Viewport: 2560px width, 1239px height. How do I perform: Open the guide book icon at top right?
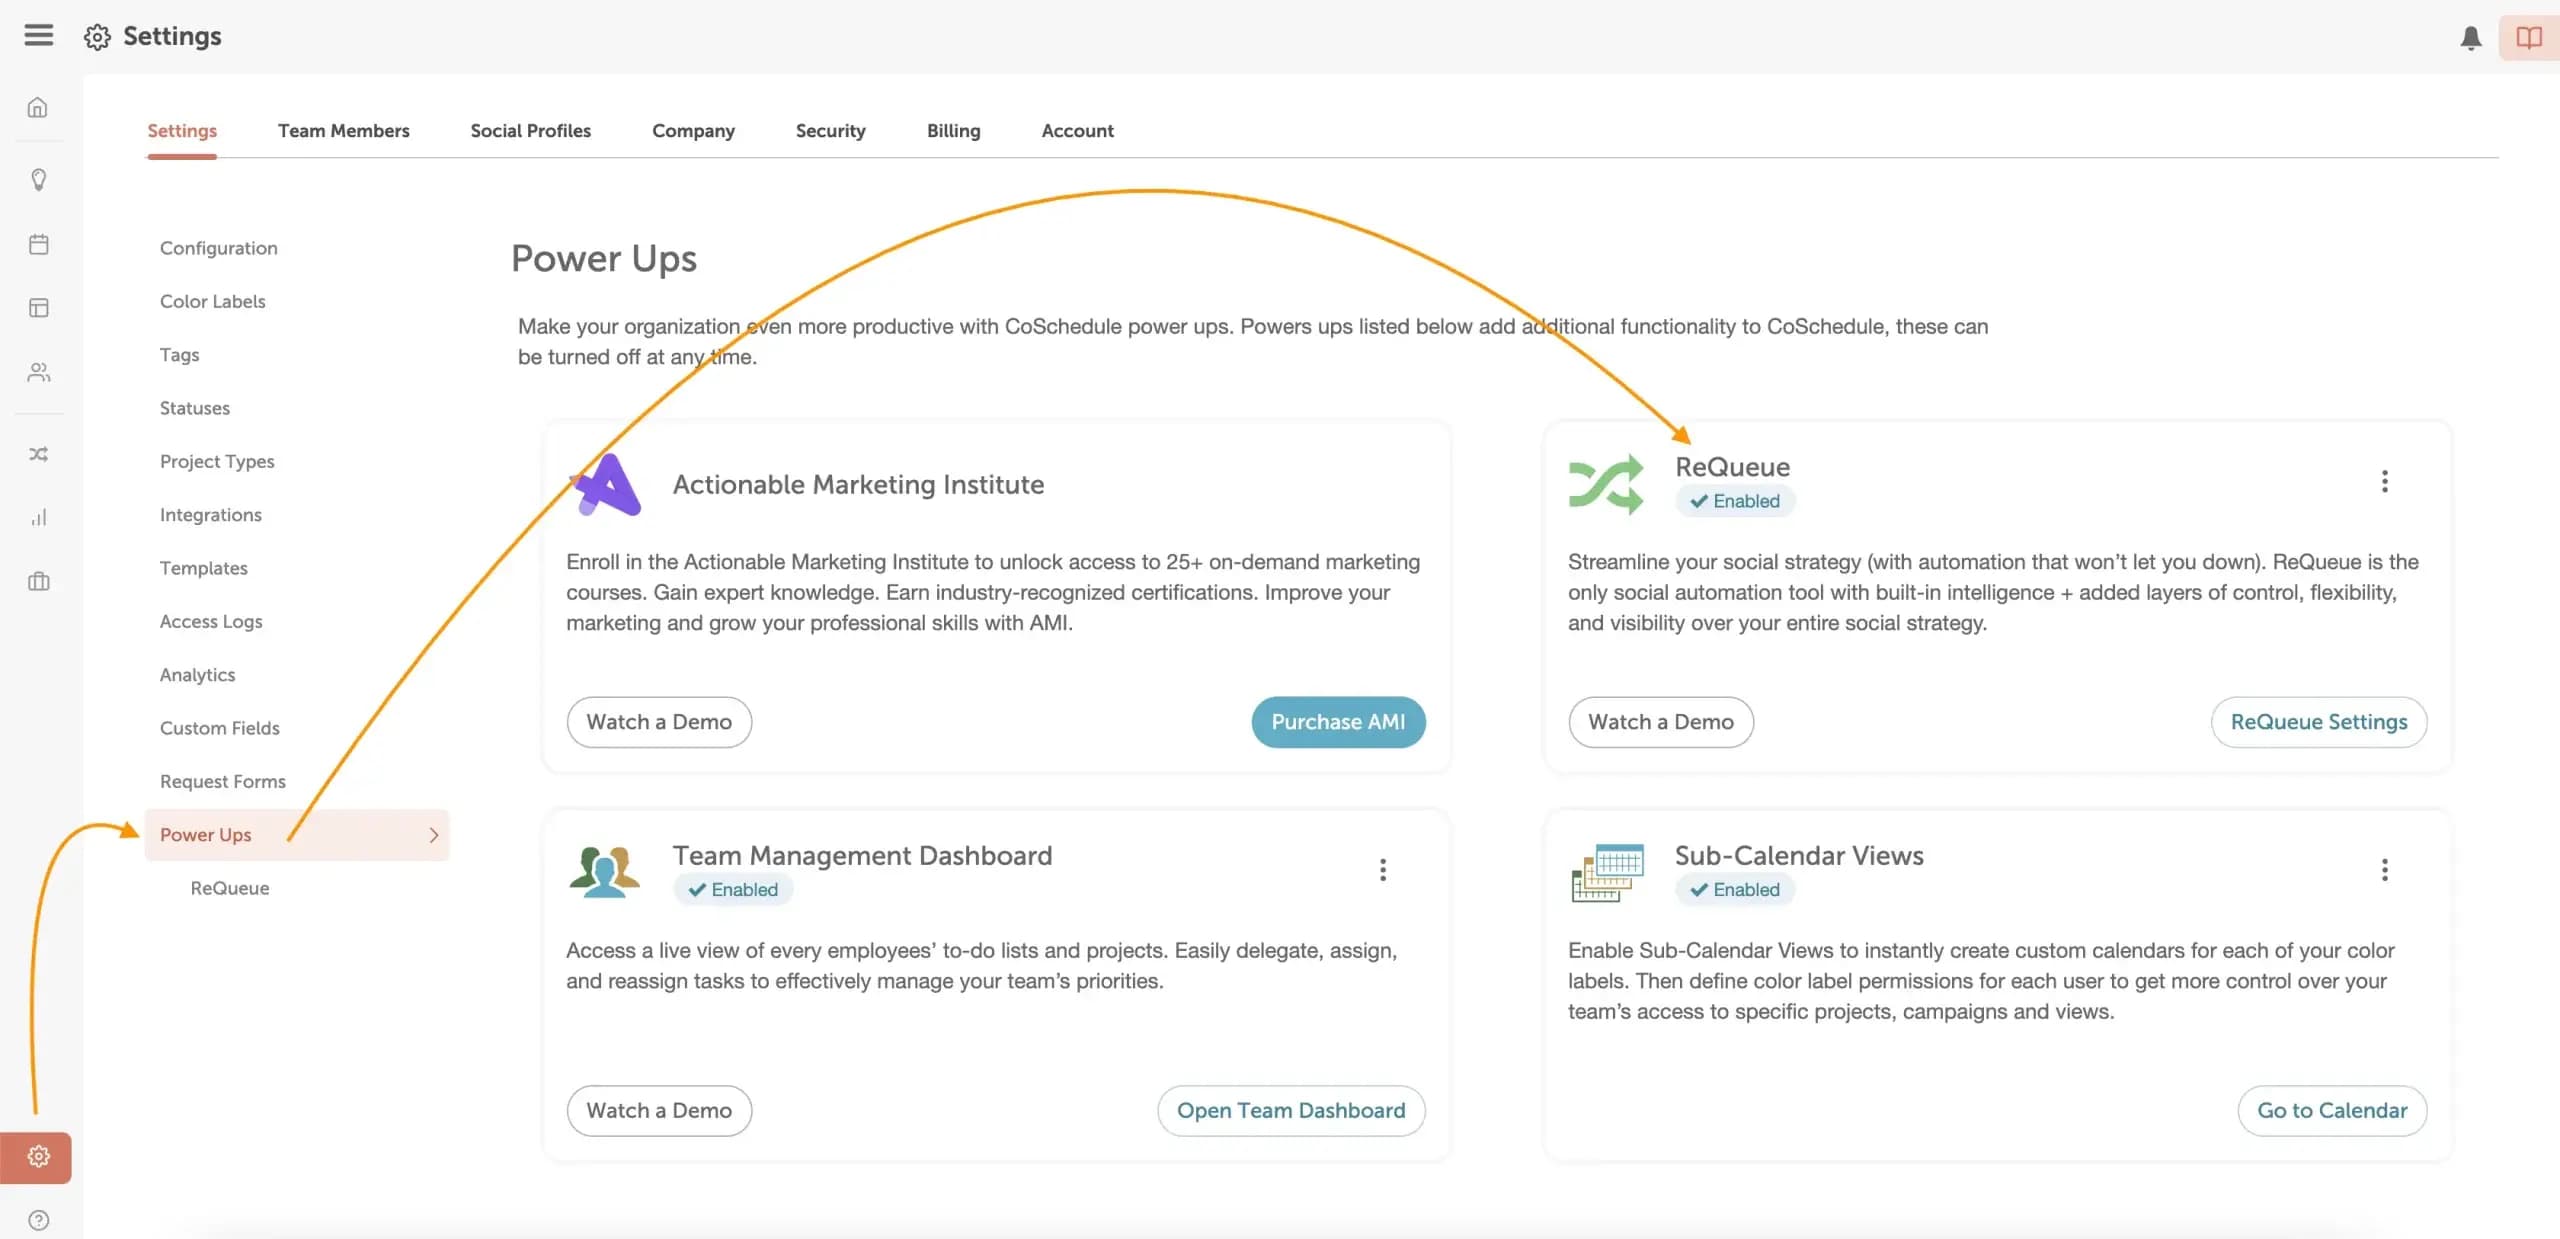pos(2528,37)
